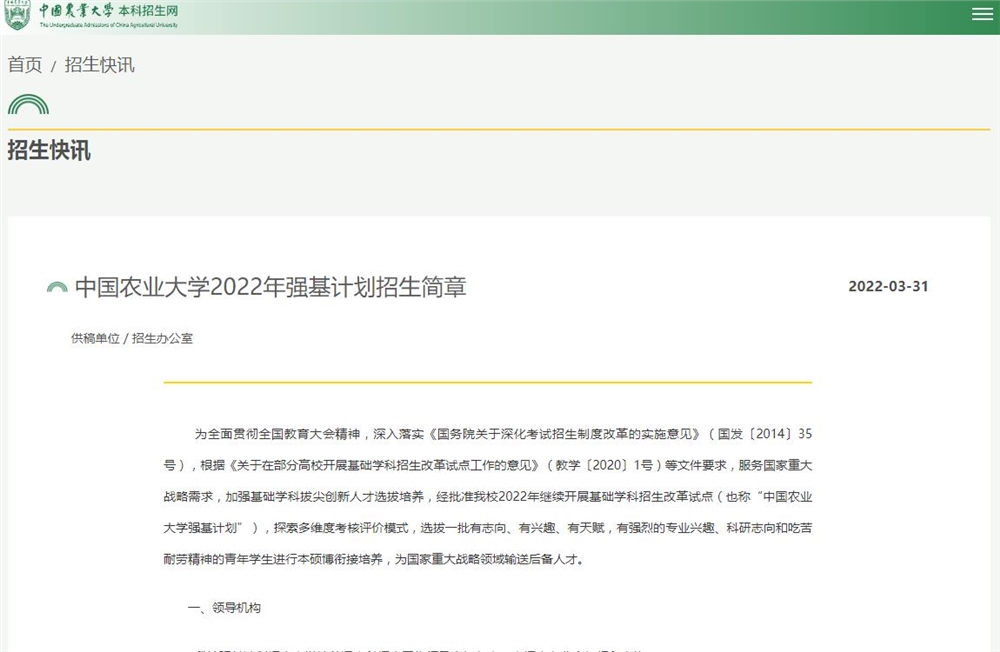Click the heading 一、领导机构
Image resolution: width=1000 pixels, height=652 pixels.
224,607
